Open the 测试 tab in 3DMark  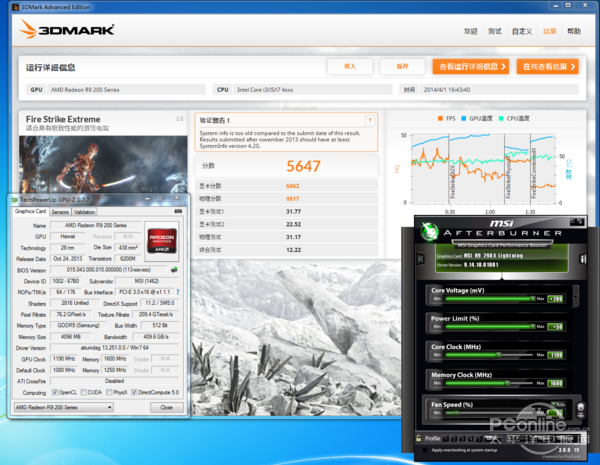click(x=495, y=31)
